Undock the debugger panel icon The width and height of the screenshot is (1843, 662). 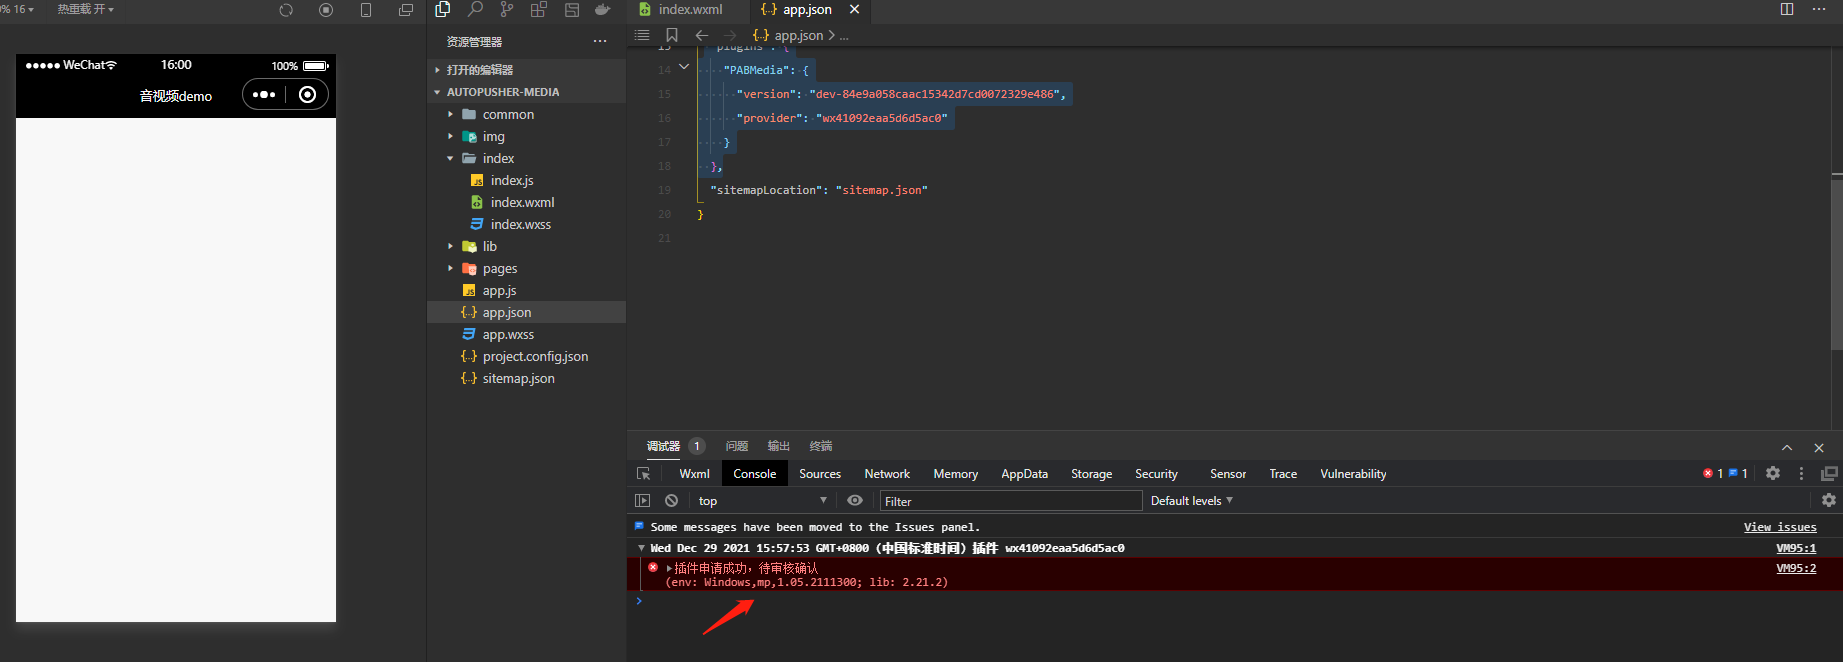pyautogui.click(x=1829, y=474)
